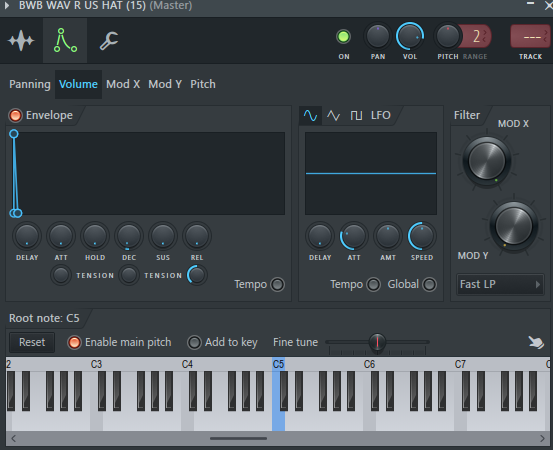Click the hand icon beside Fine tune

[536, 342]
